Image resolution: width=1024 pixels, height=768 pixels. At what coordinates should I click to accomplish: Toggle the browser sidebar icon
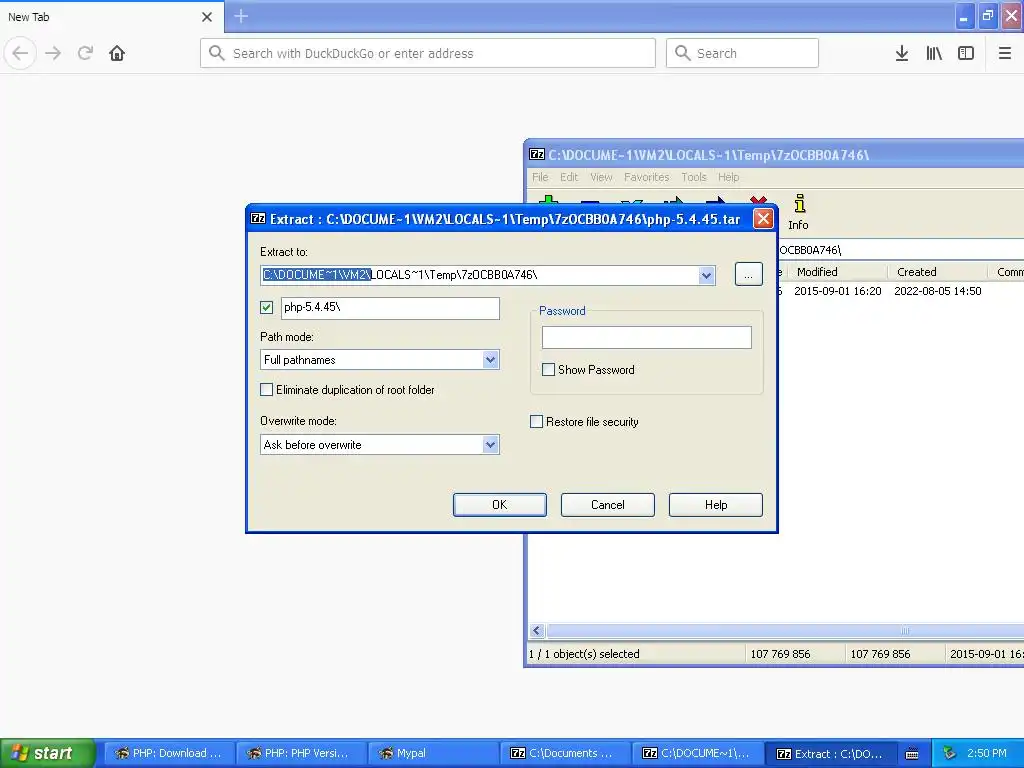(966, 53)
